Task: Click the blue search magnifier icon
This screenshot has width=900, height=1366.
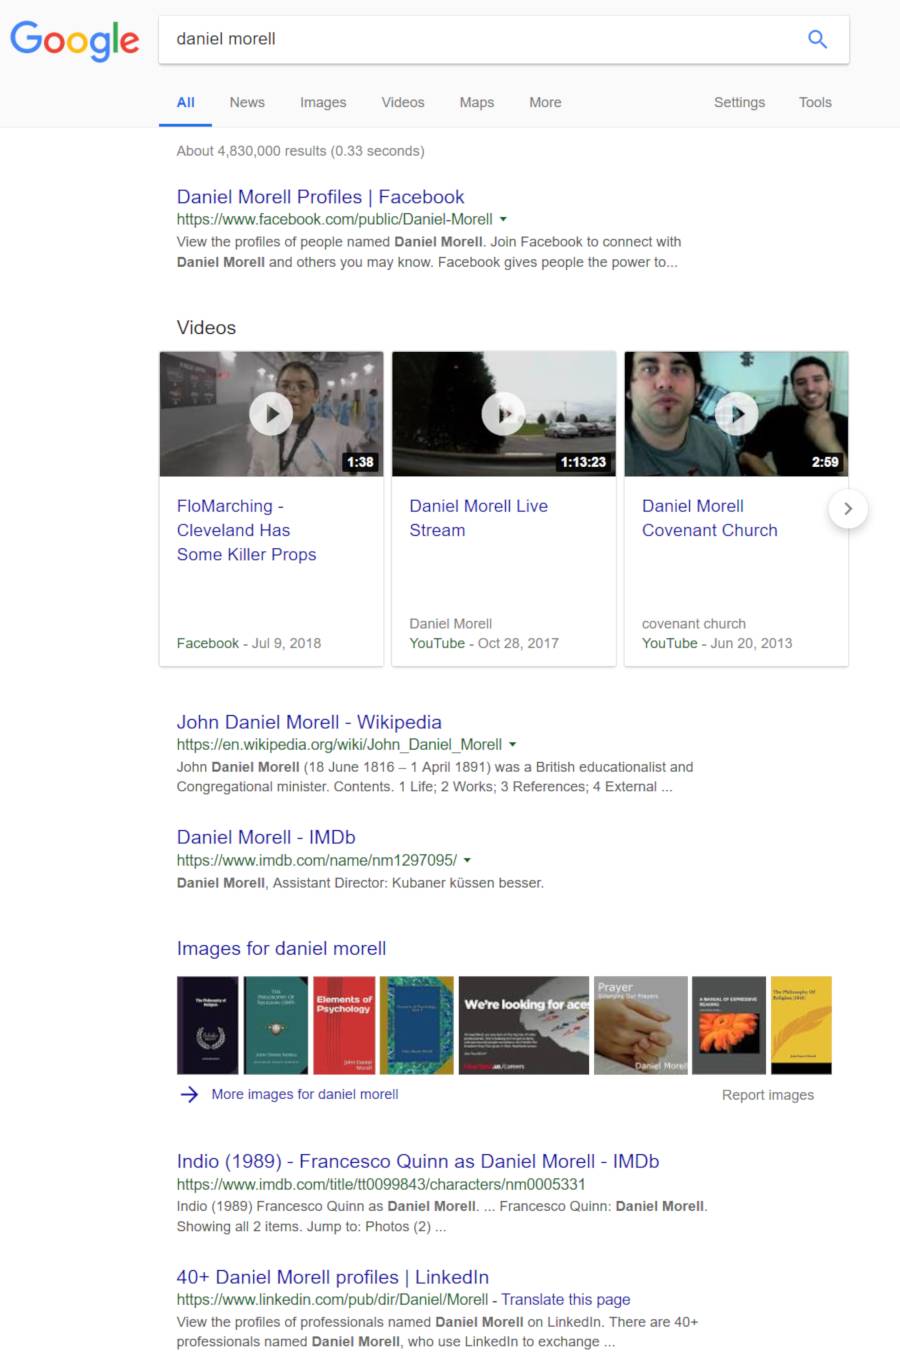Action: coord(817,39)
